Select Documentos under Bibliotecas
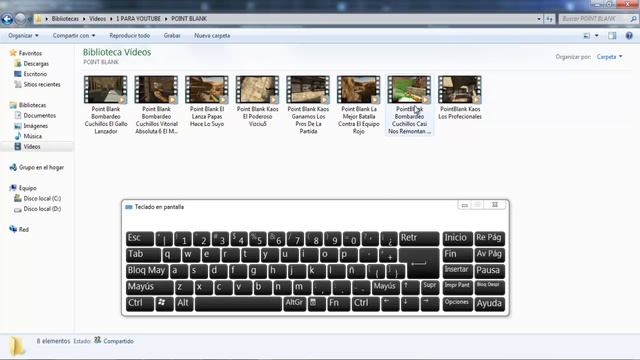Screen dimensions: 640x360 coord(35,116)
